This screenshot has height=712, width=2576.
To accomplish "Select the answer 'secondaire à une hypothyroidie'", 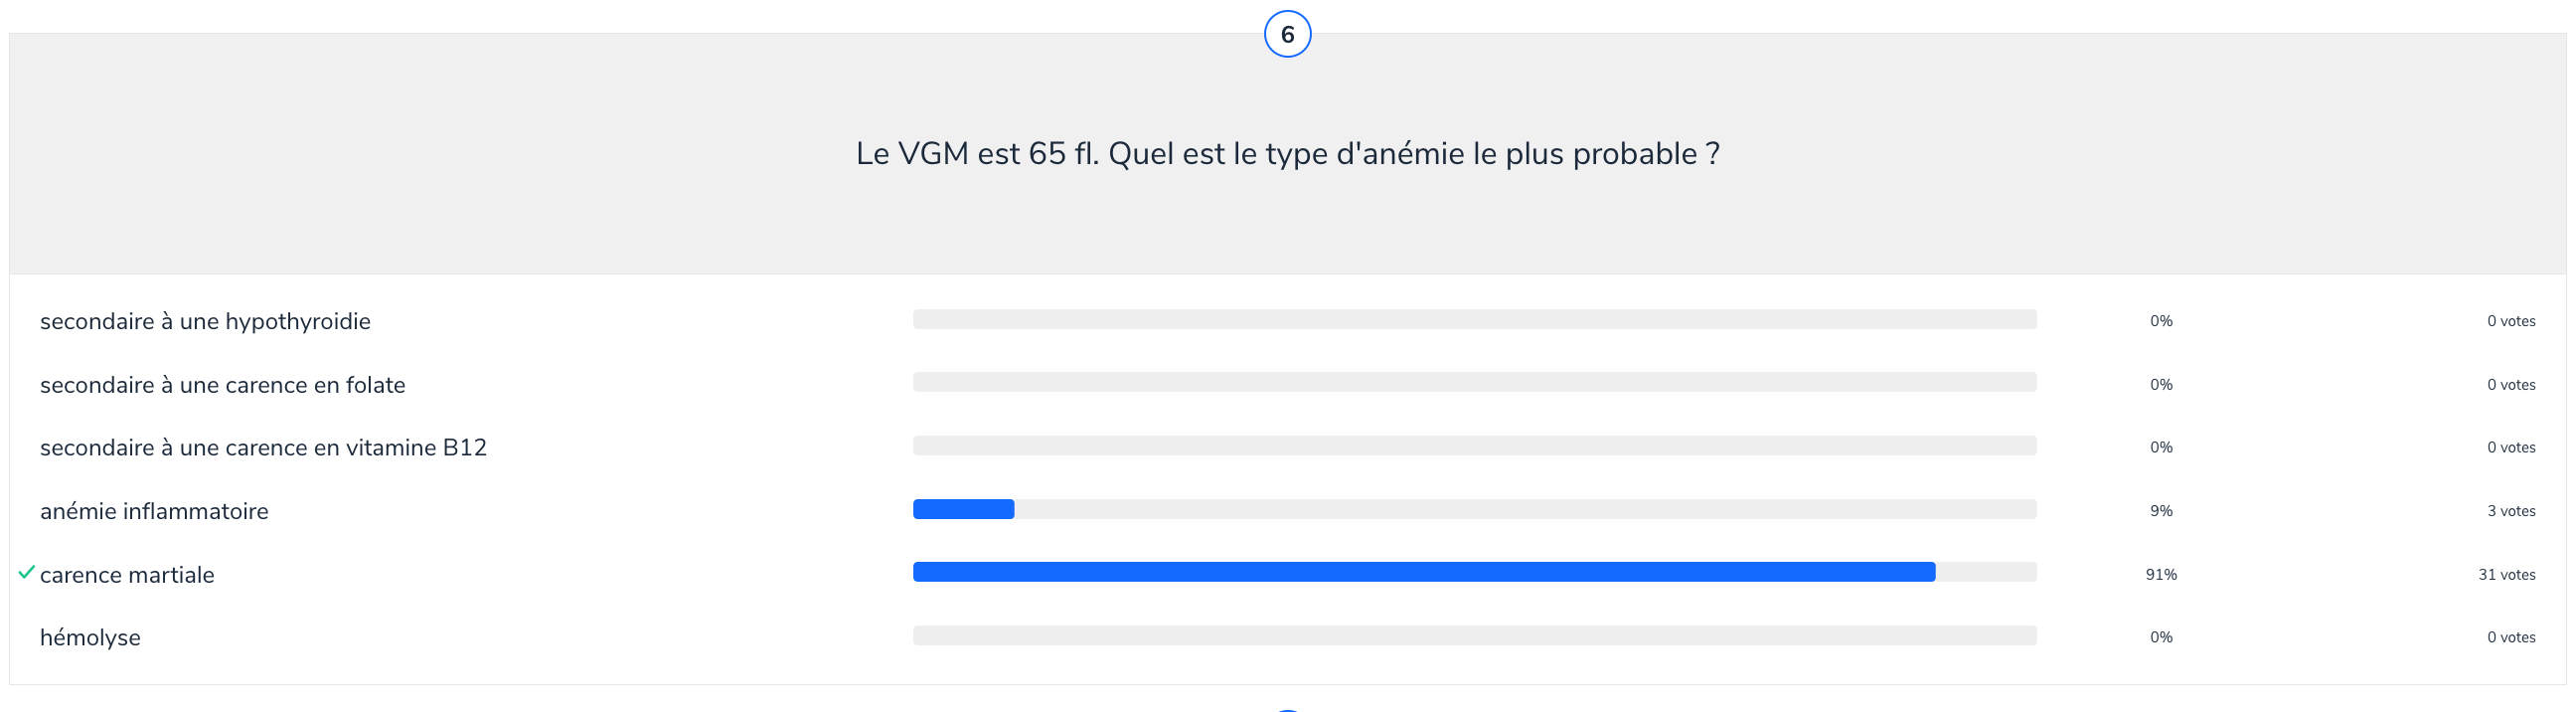I will (x=205, y=321).
